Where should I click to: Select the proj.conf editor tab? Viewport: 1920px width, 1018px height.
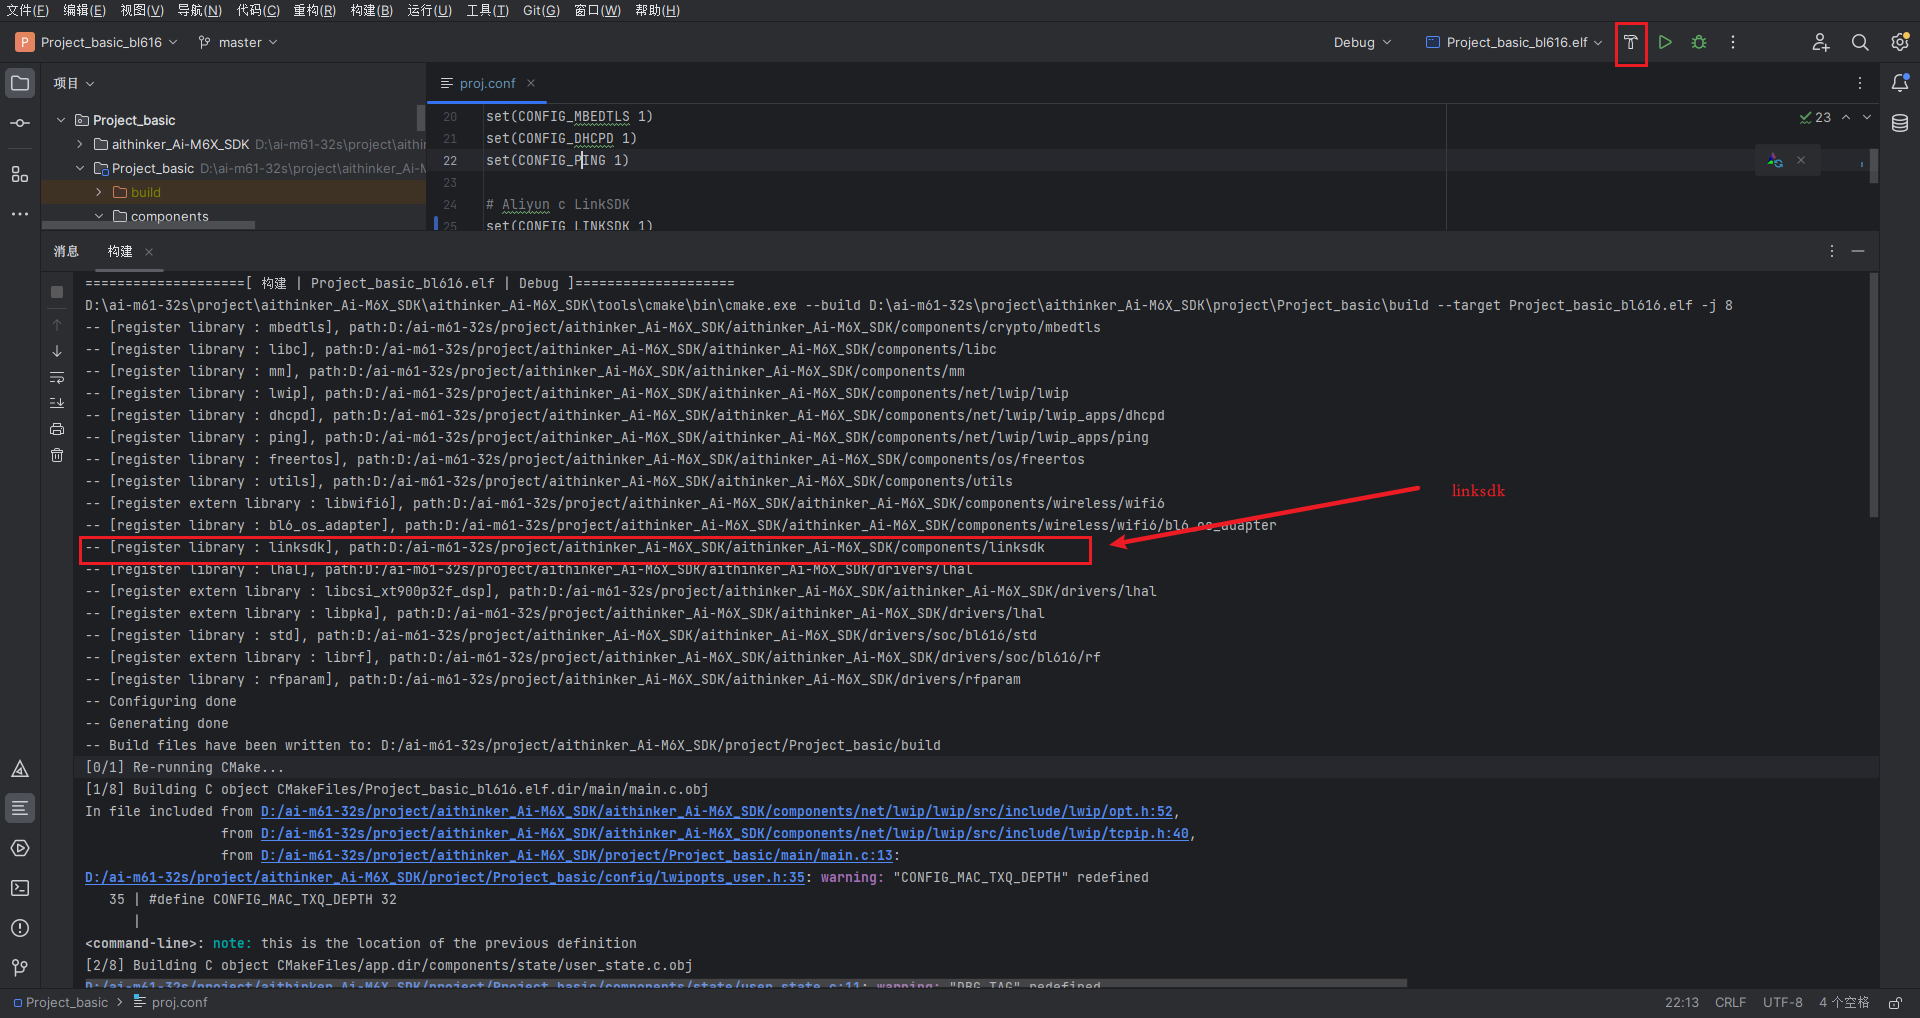[487, 83]
